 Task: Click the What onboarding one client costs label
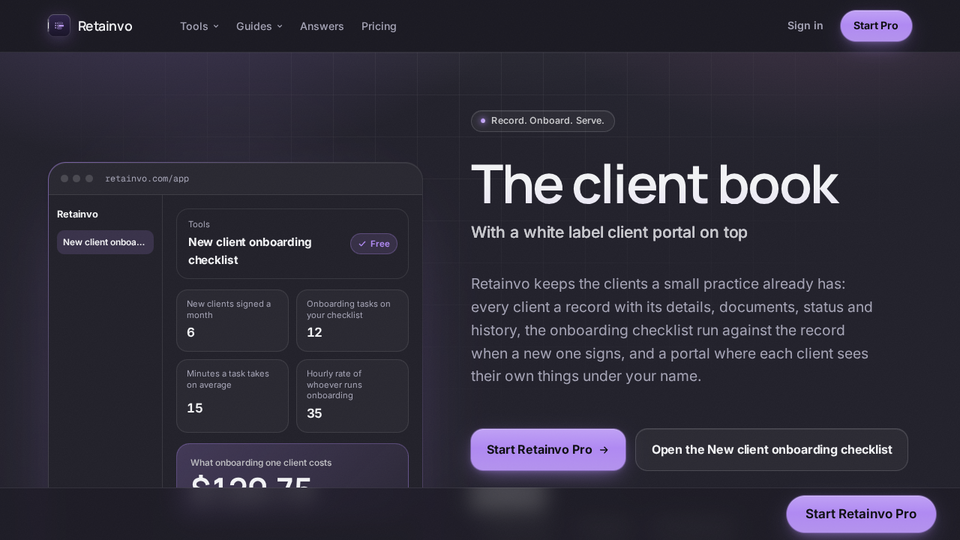click(261, 463)
